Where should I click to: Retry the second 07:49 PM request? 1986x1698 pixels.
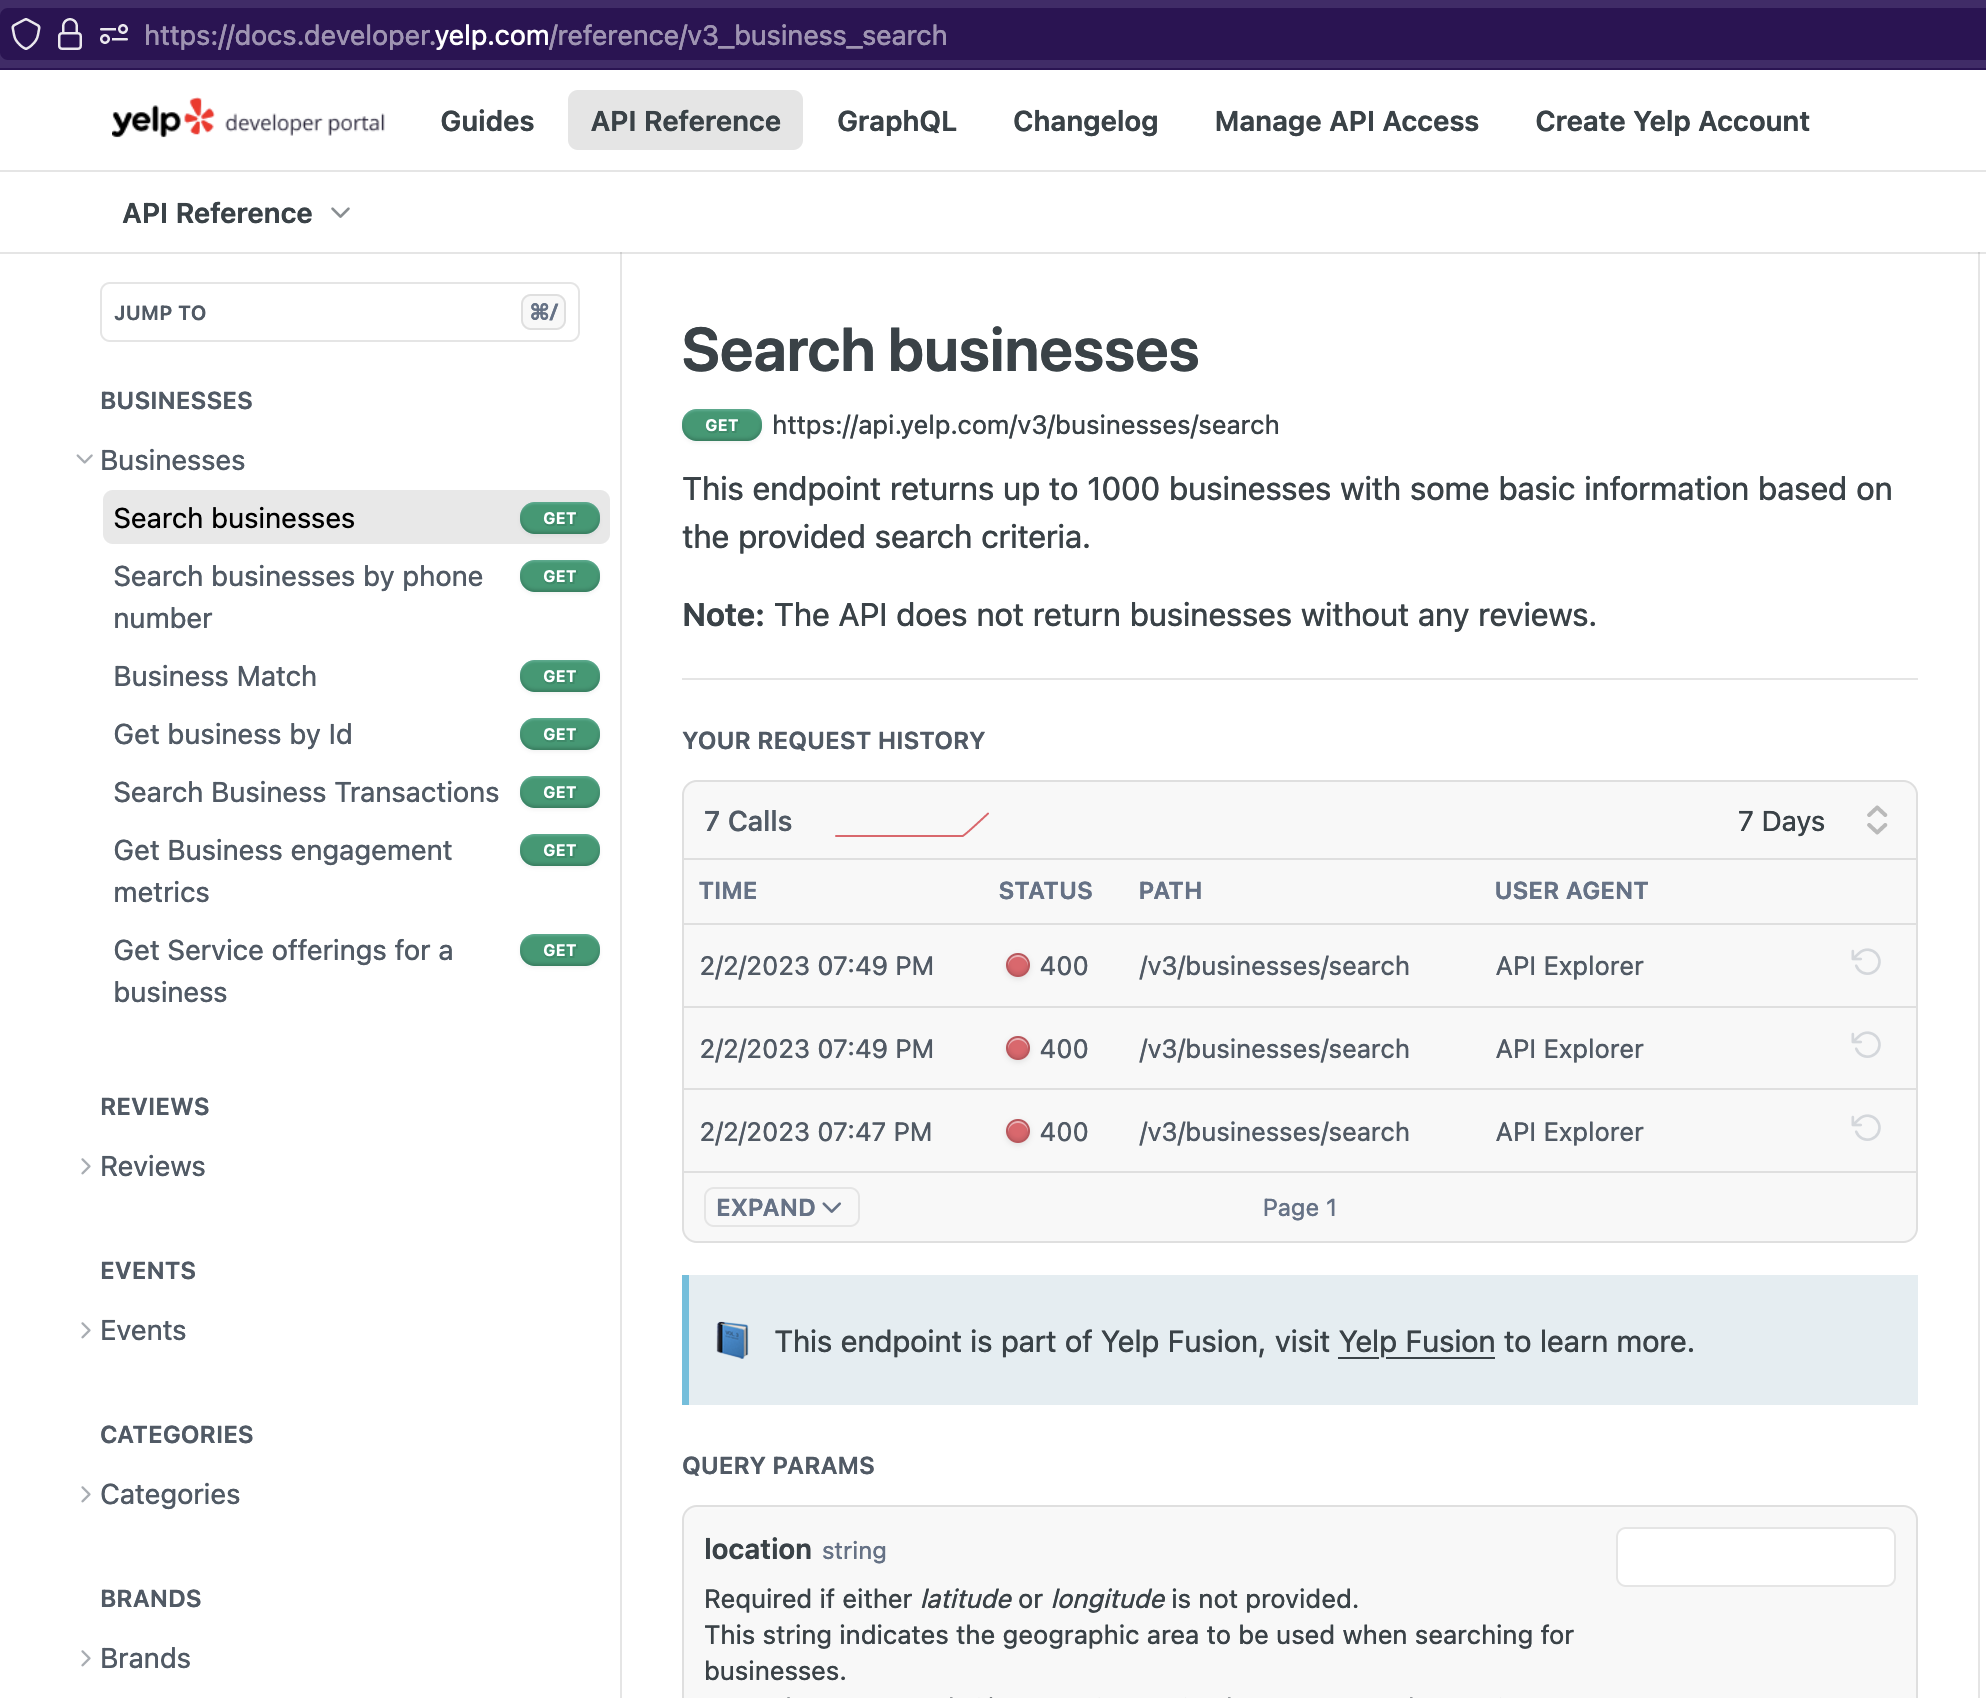pyautogui.click(x=1865, y=1046)
